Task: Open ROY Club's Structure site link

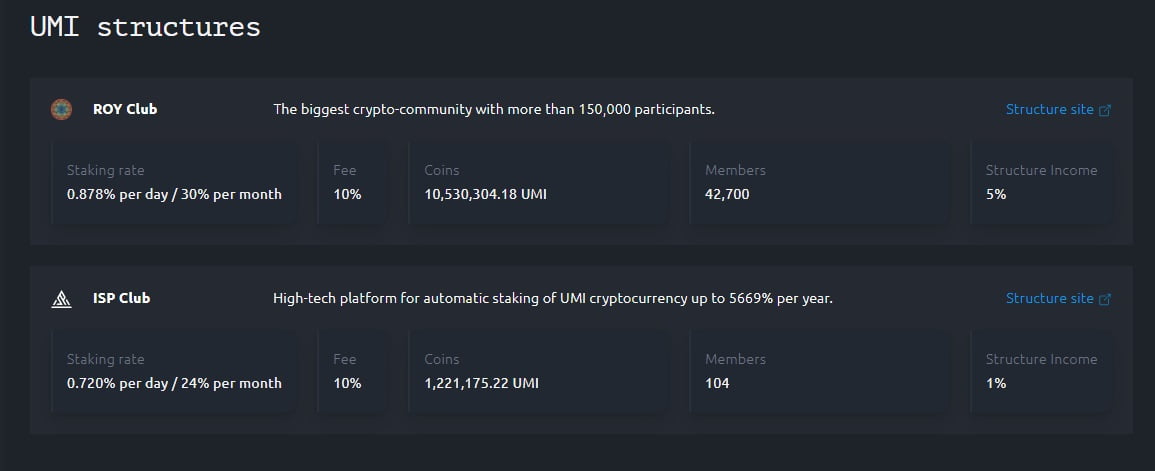Action: pos(1049,109)
